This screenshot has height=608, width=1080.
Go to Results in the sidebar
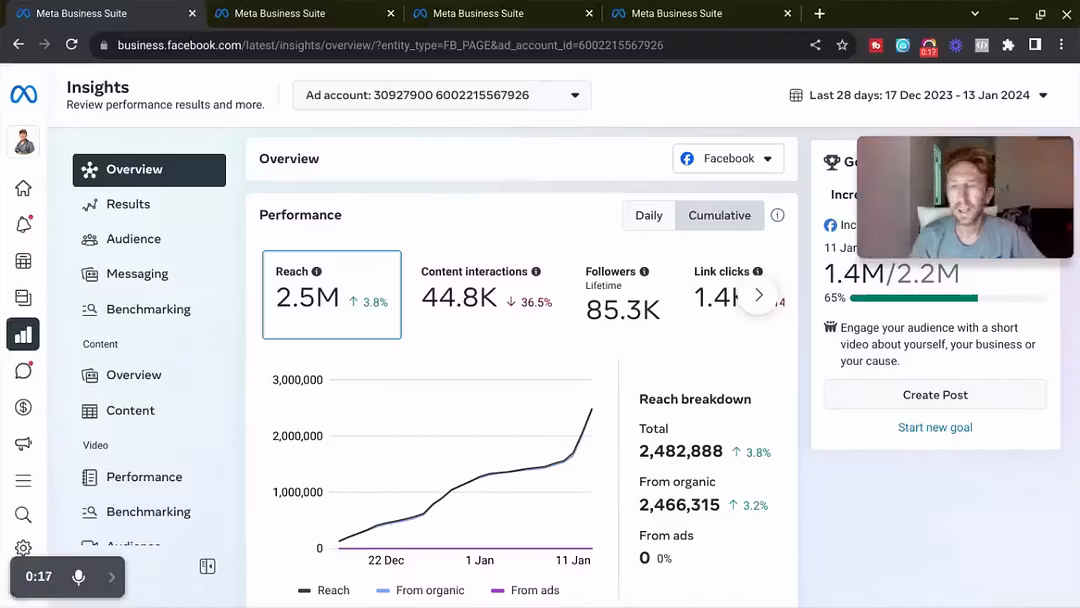(128, 204)
